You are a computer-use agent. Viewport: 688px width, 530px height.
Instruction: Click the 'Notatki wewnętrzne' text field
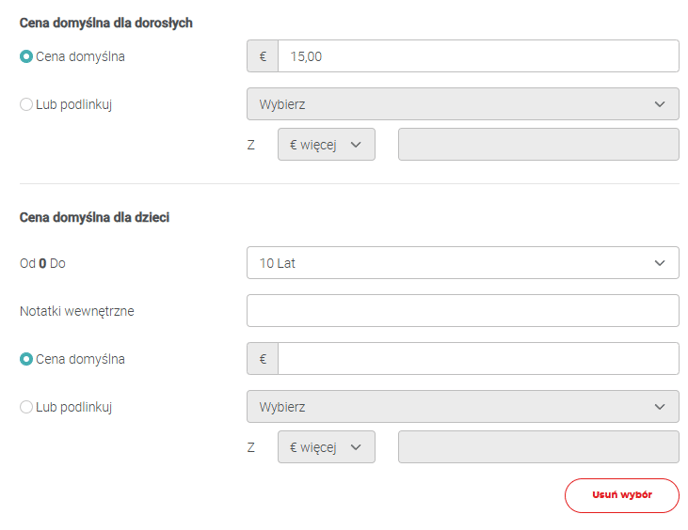click(462, 311)
